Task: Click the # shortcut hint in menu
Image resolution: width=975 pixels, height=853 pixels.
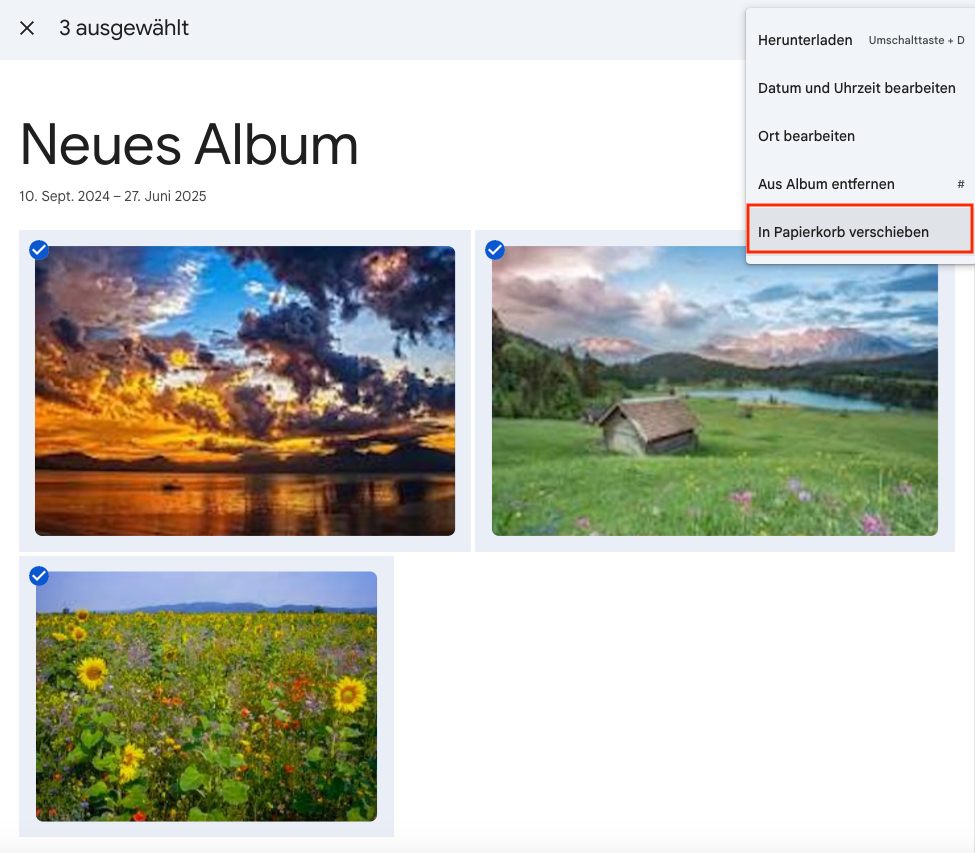Action: [960, 185]
